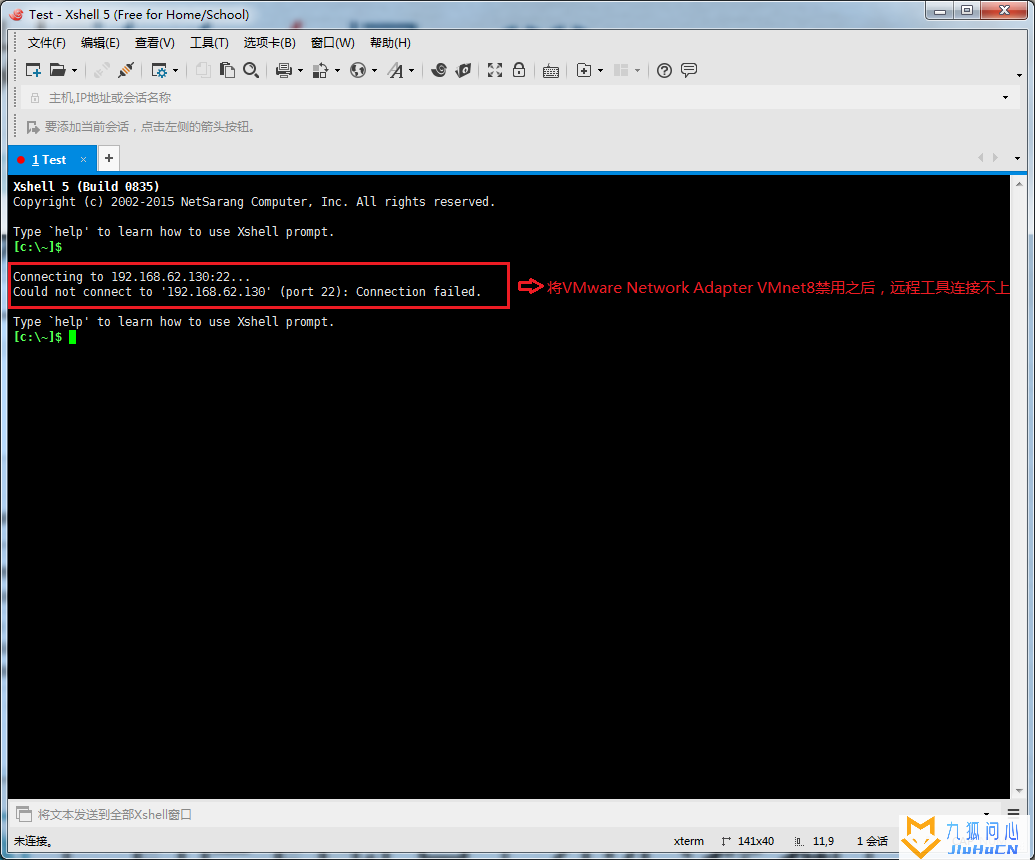Viewport: 1035px width, 860px height.
Task: Open the virtual keyboard icon
Action: coord(551,71)
